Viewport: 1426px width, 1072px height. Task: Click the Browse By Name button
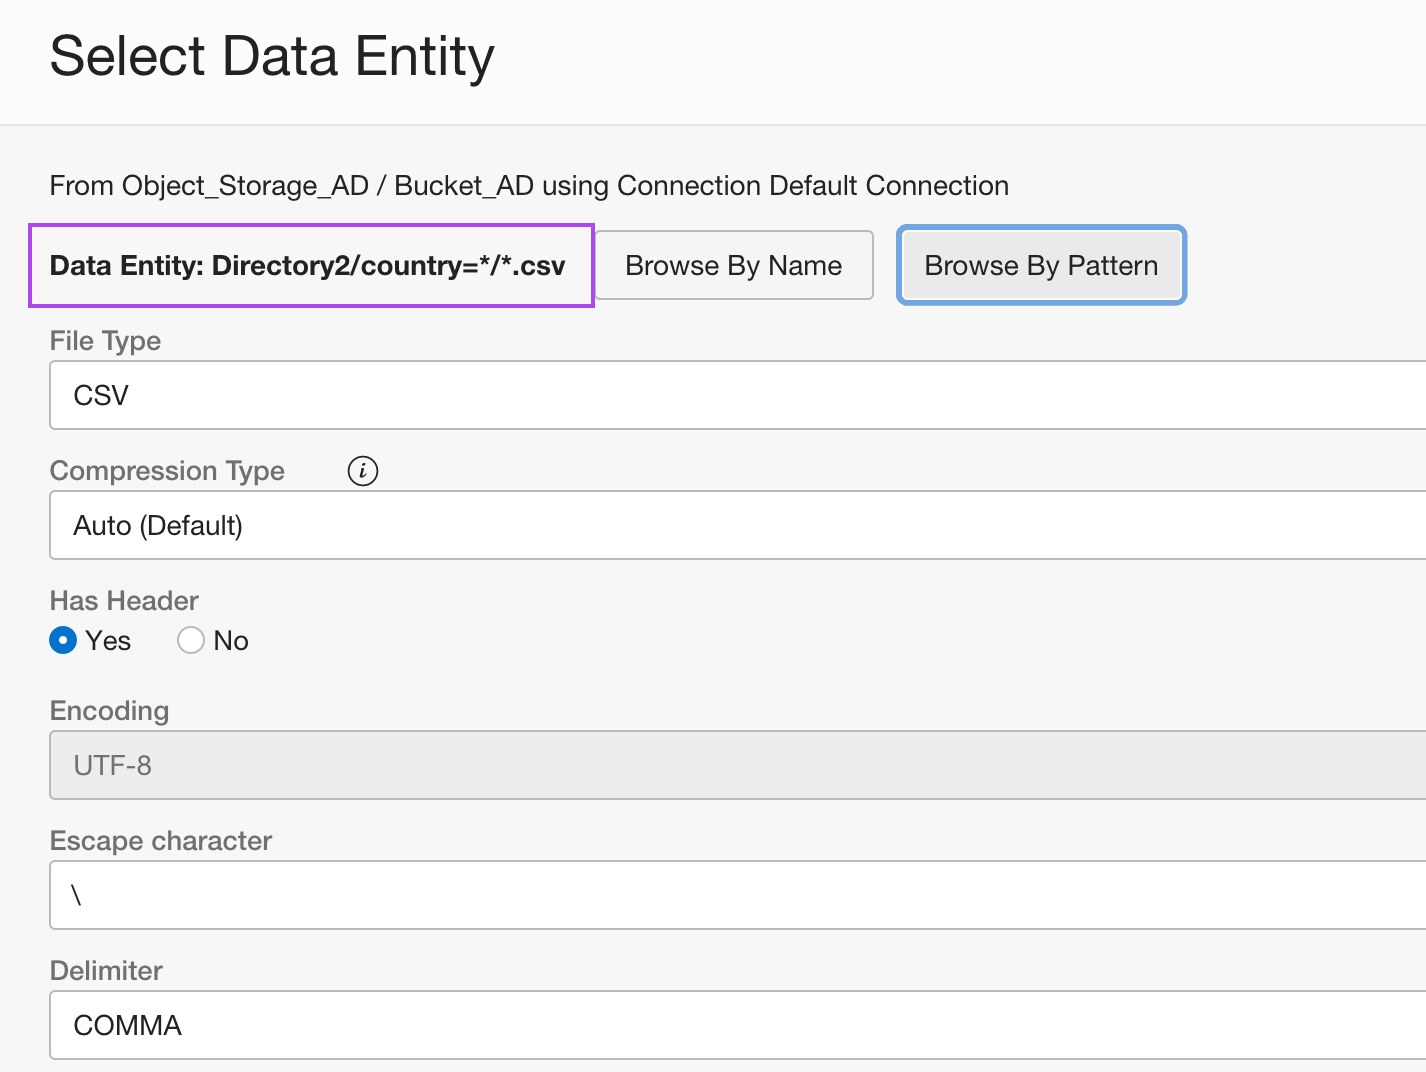tap(733, 266)
